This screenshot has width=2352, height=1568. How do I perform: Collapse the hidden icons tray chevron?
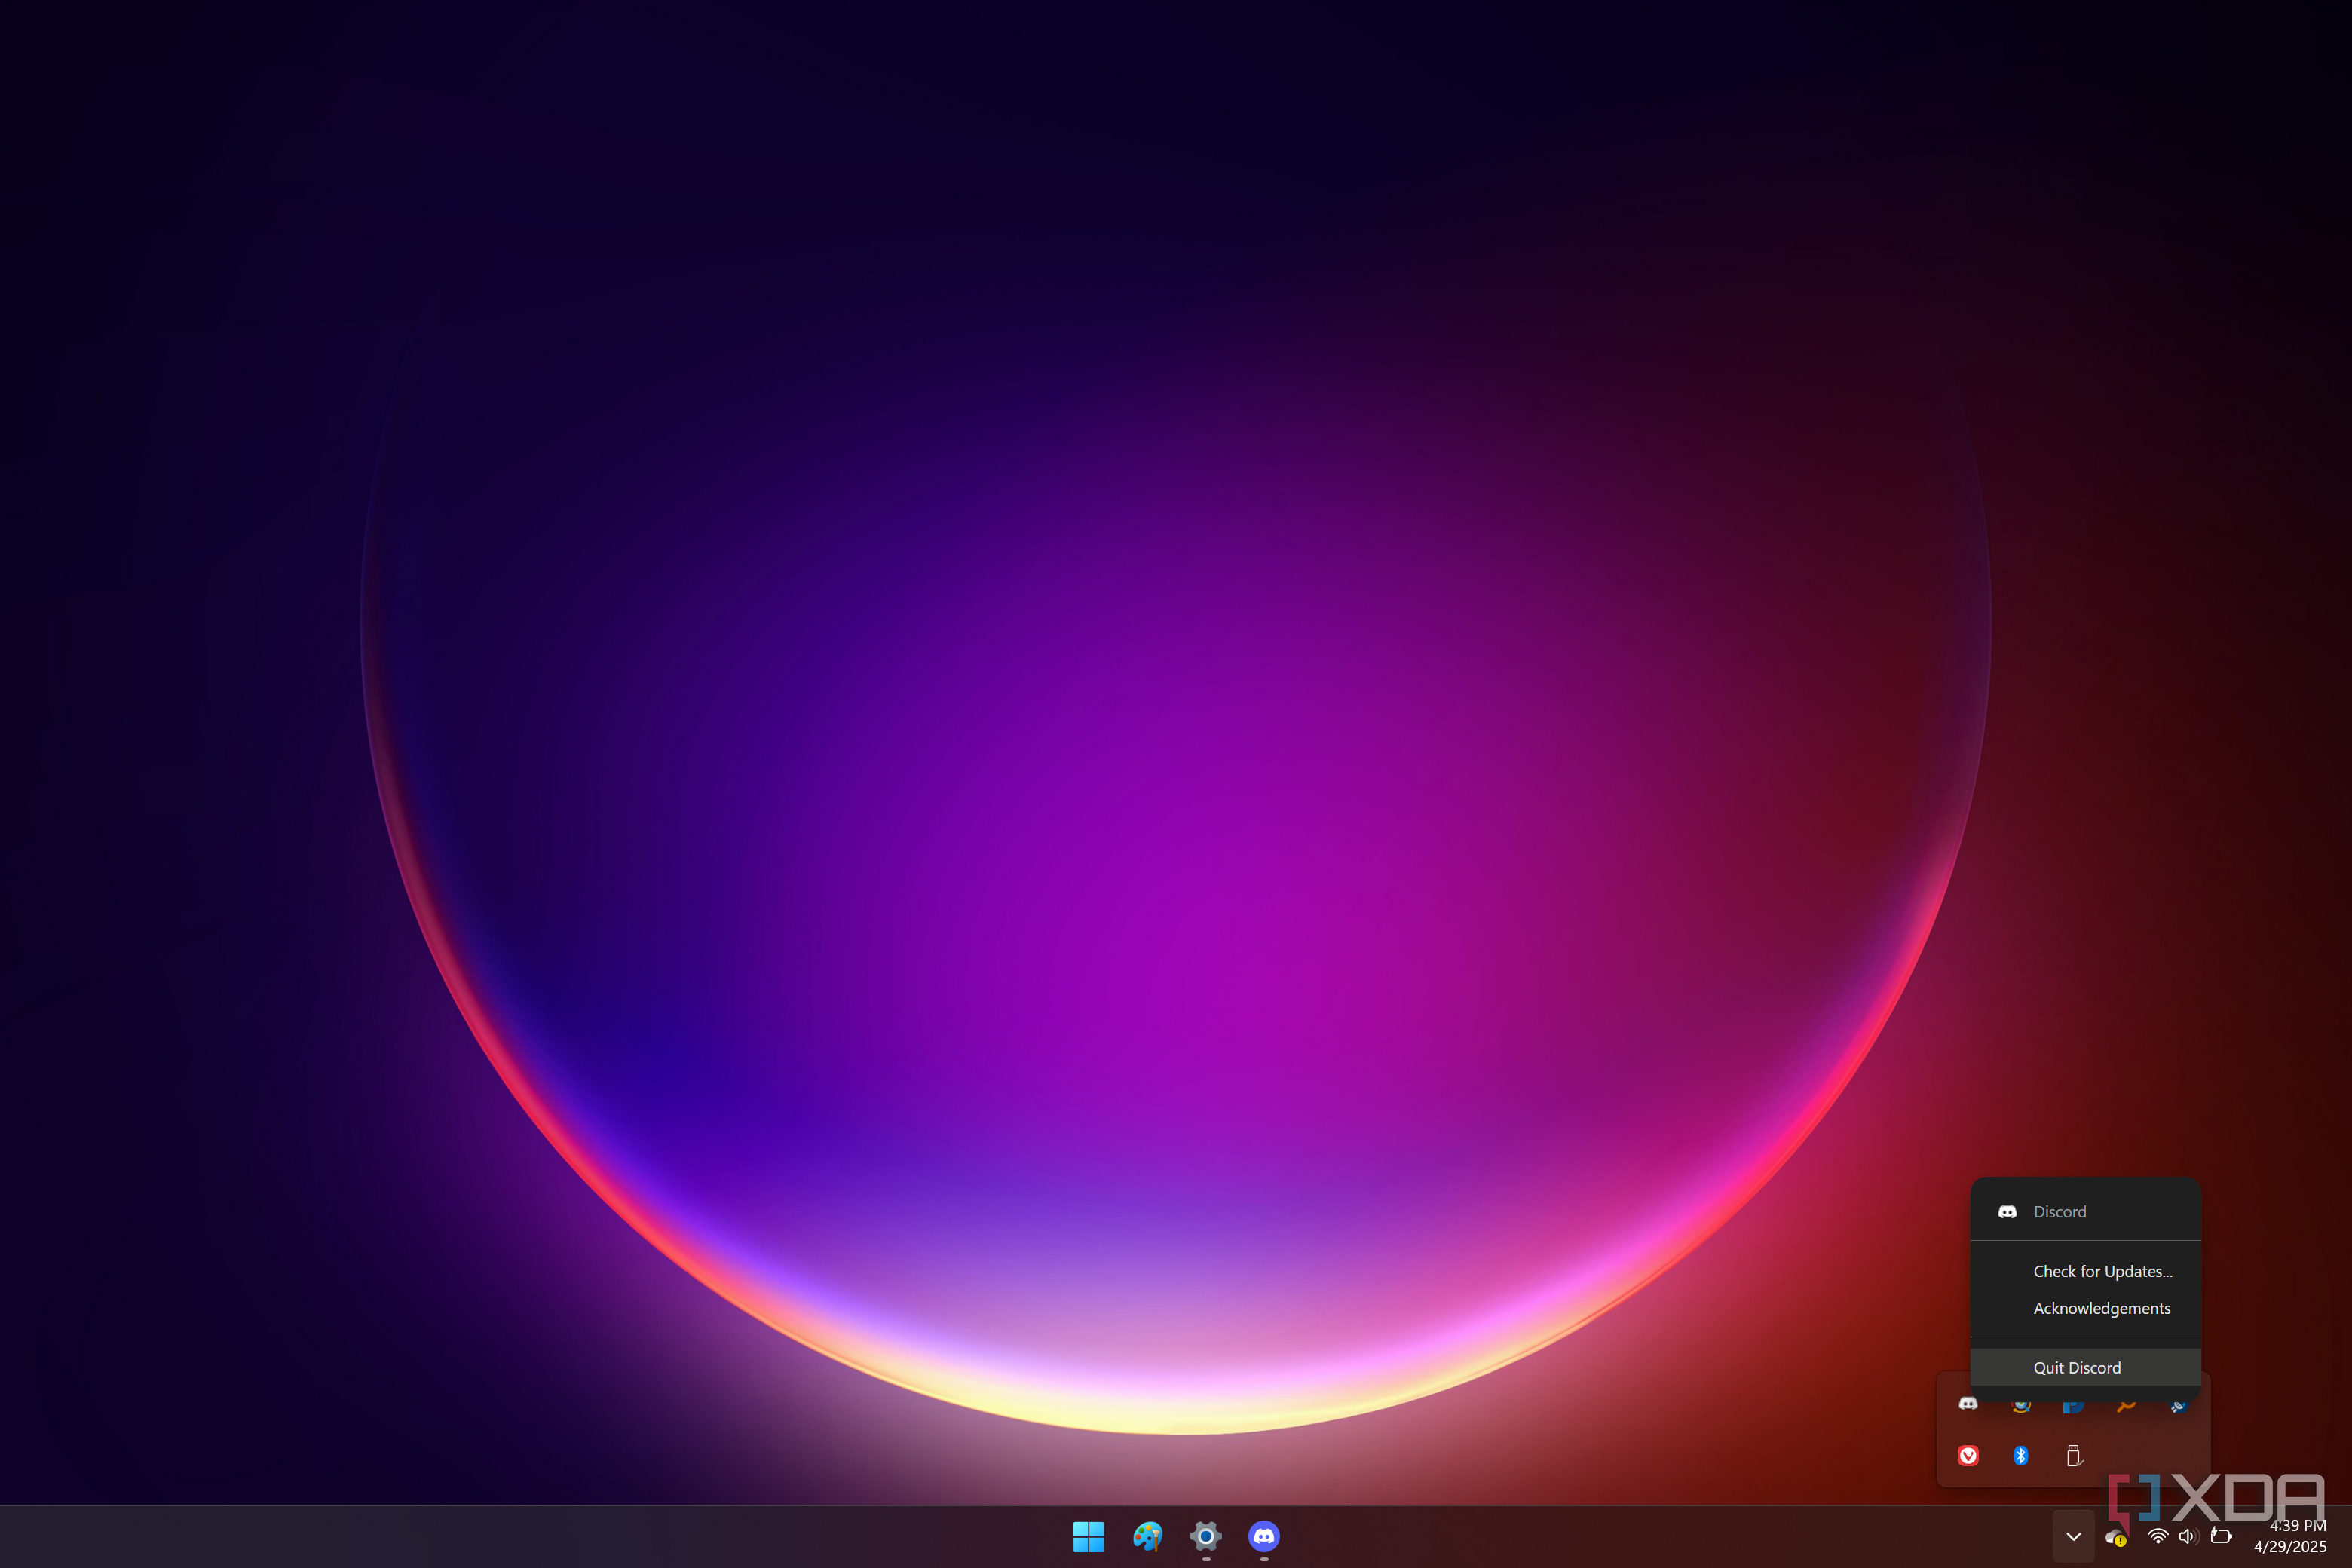coord(2073,1537)
